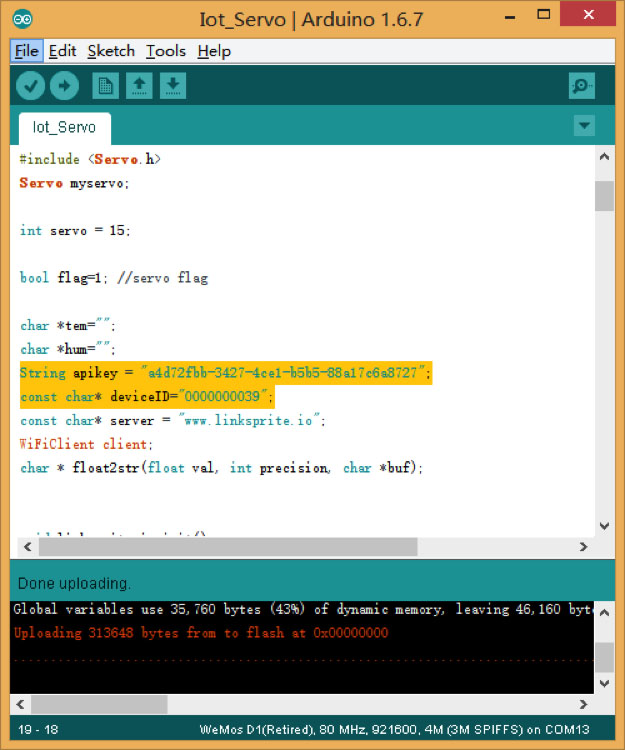Click the 'www.linksprite.io' server line
Image resolution: width=625 pixels, height=750 pixels.
point(173,420)
